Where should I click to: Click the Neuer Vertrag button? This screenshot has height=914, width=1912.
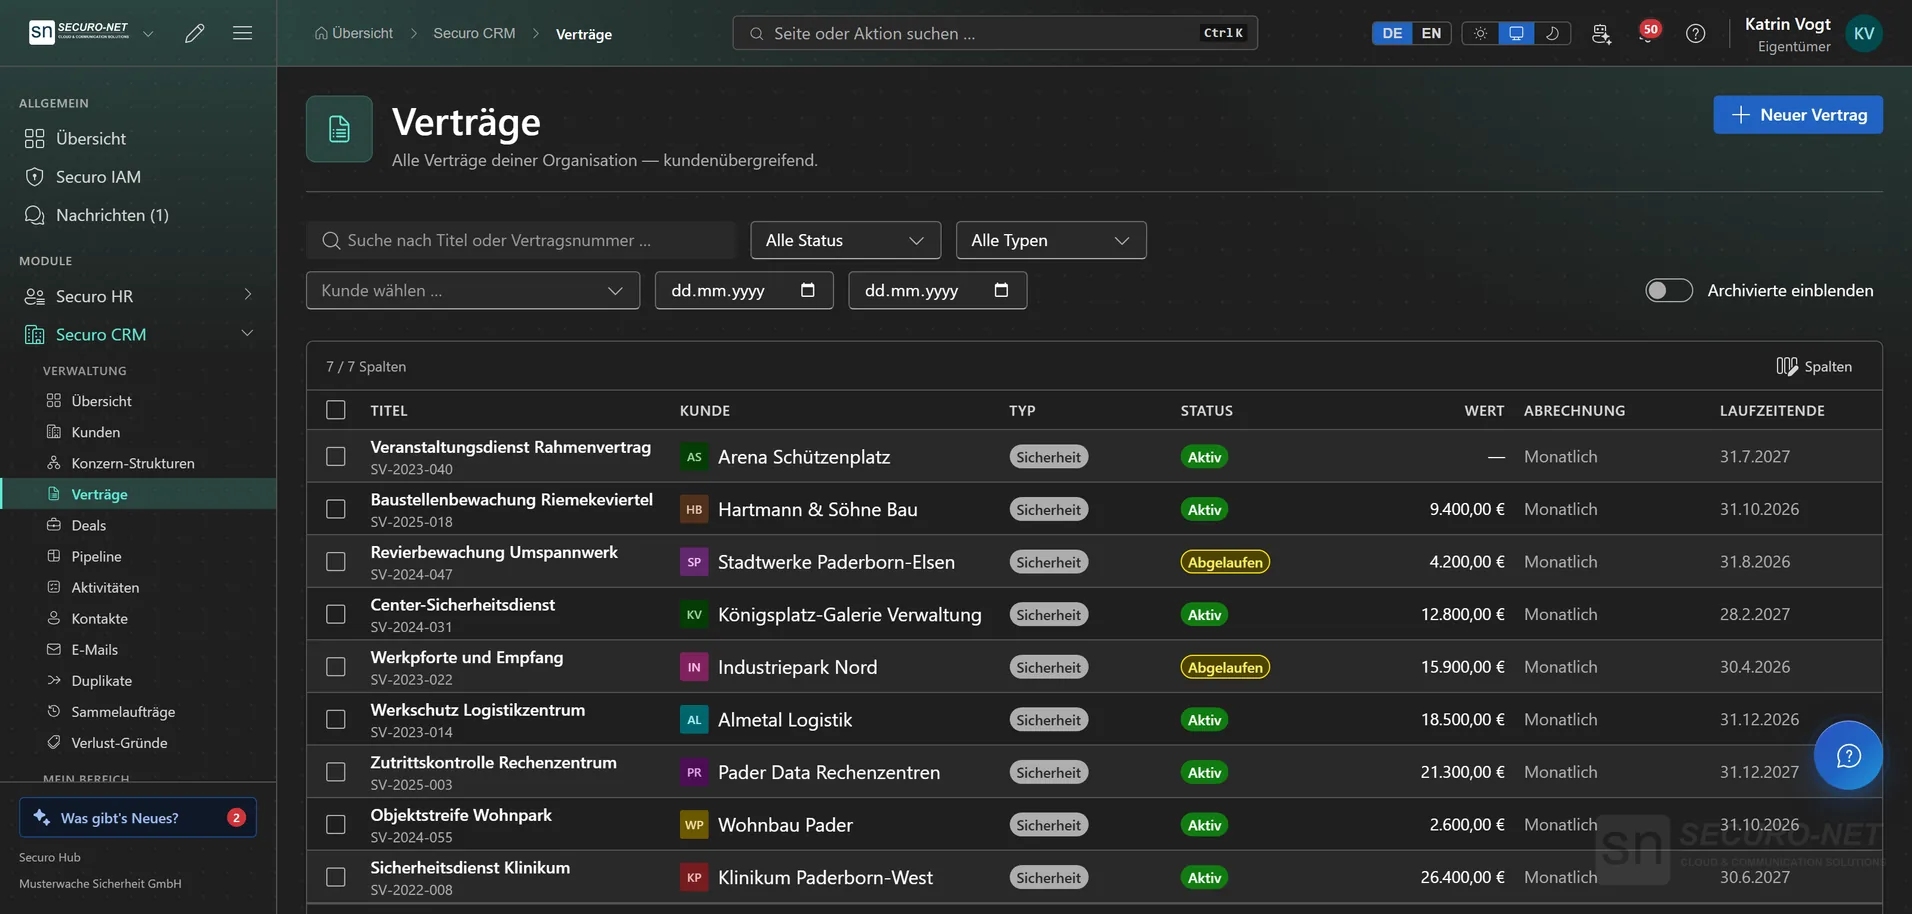point(1797,115)
